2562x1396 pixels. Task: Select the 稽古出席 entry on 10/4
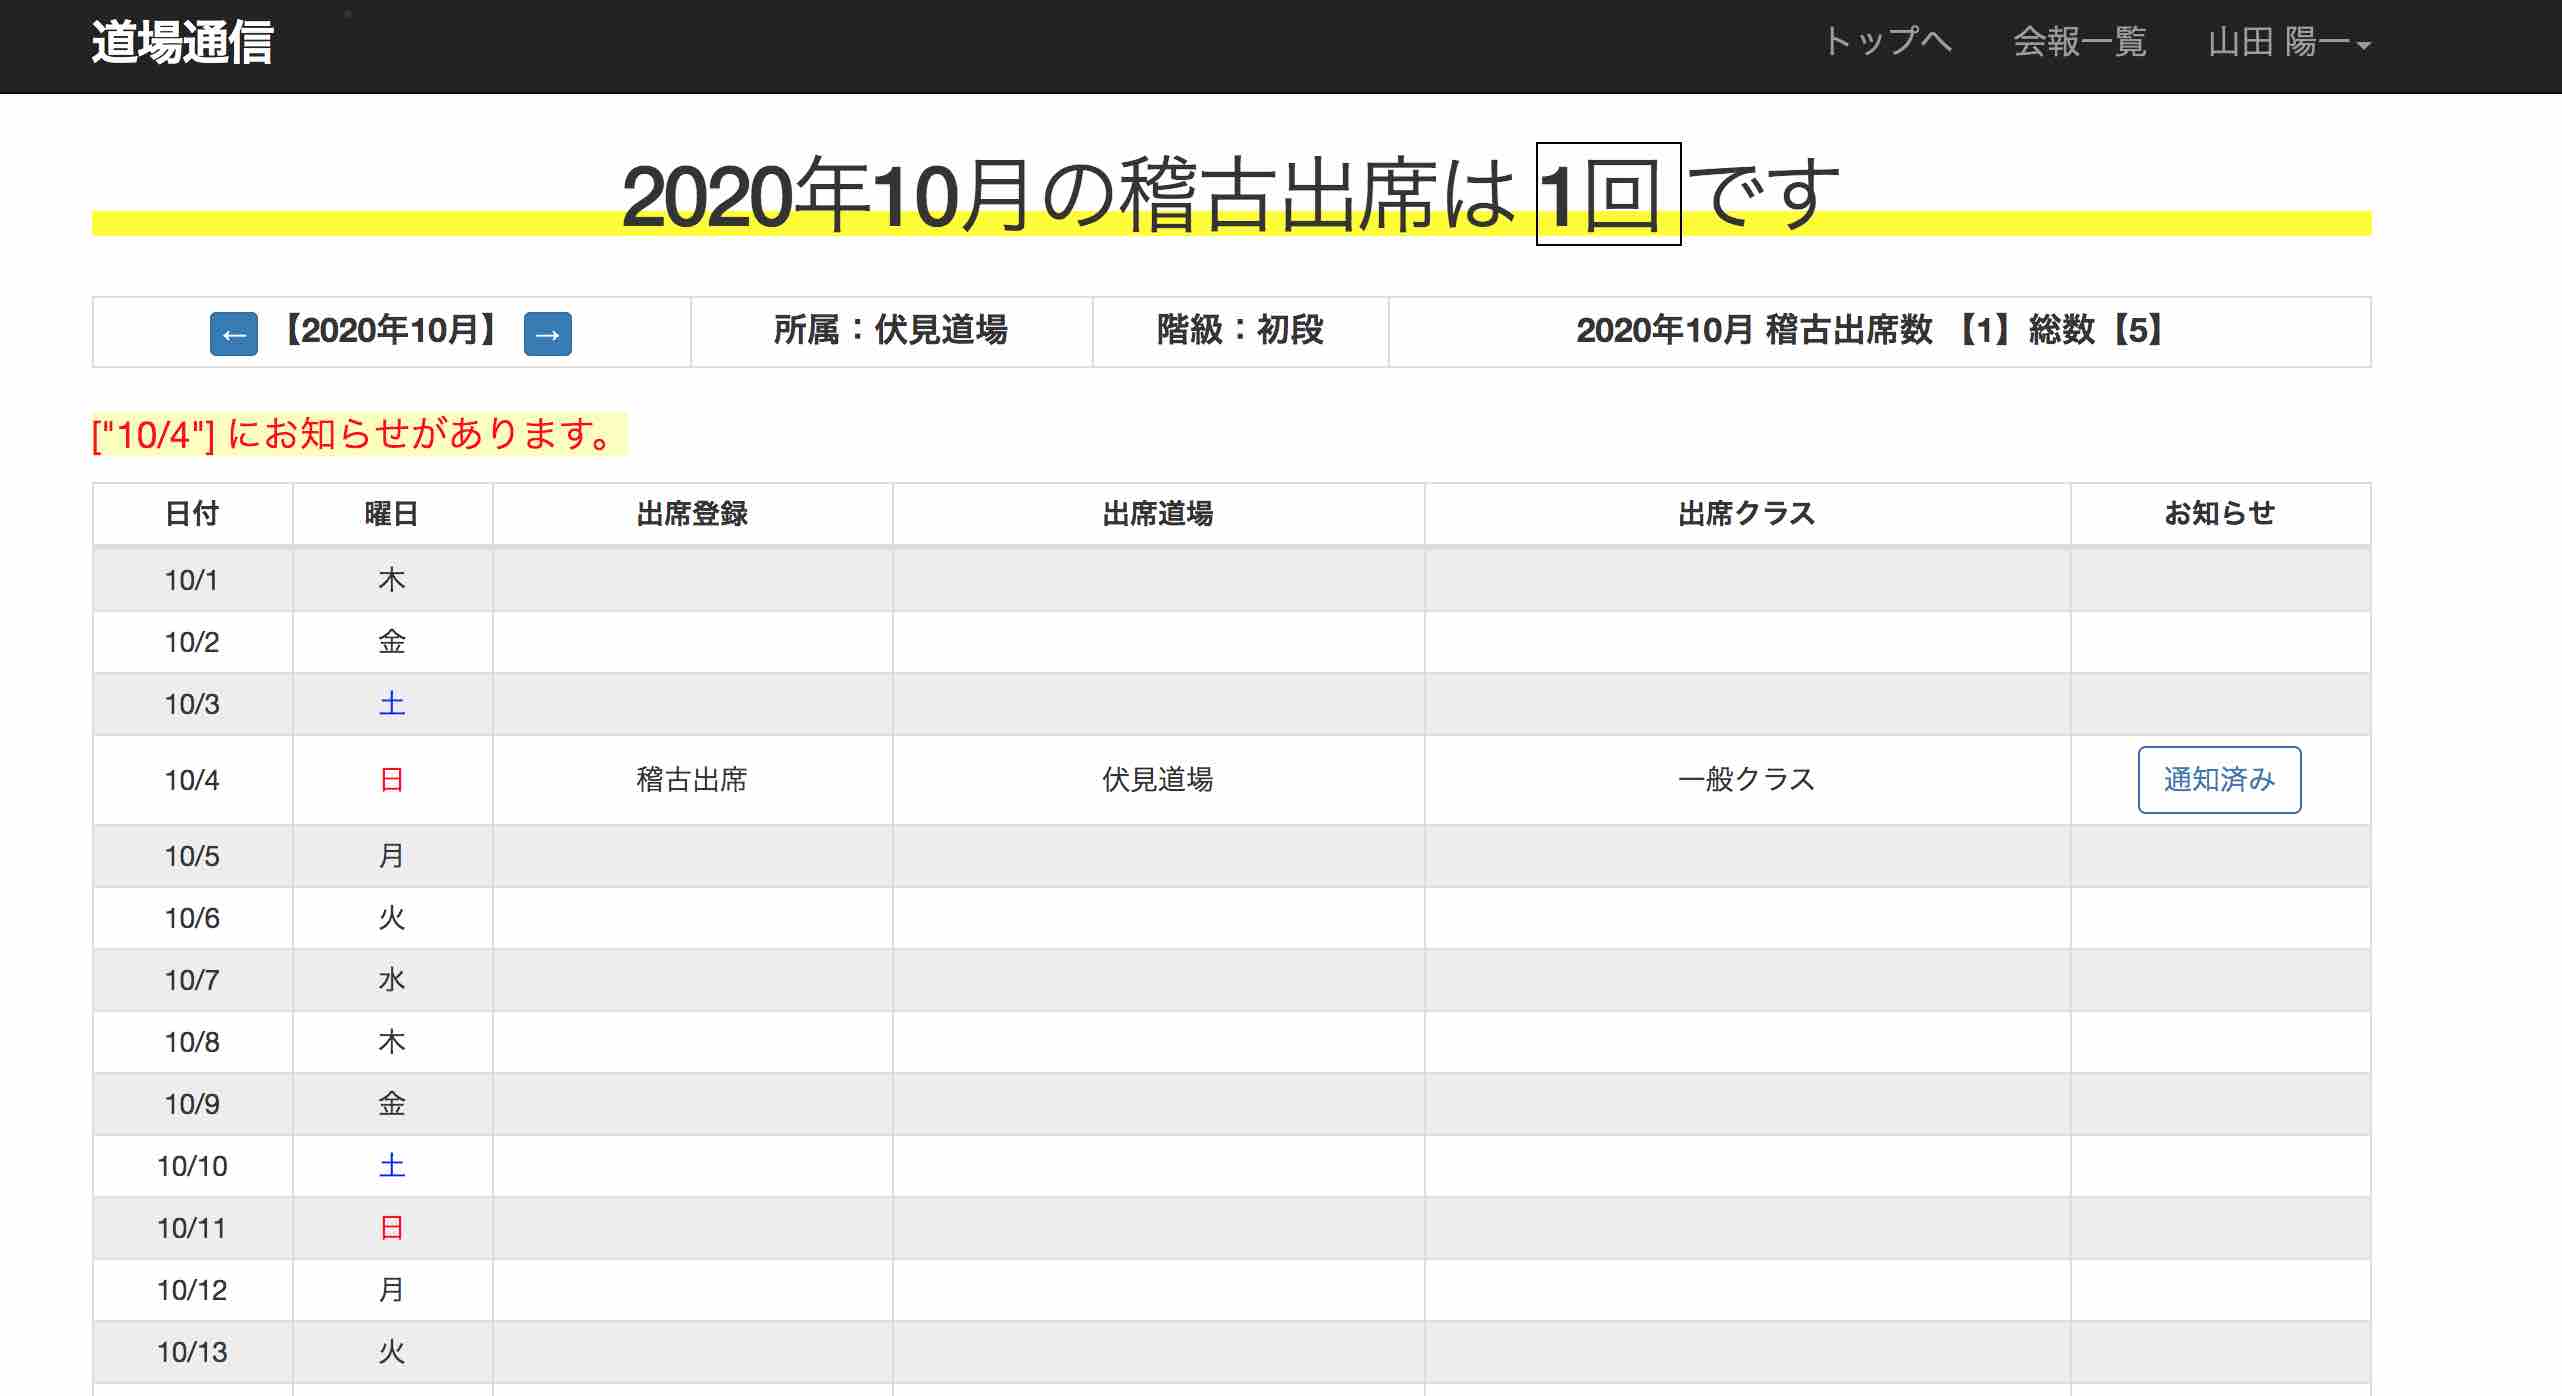692,780
